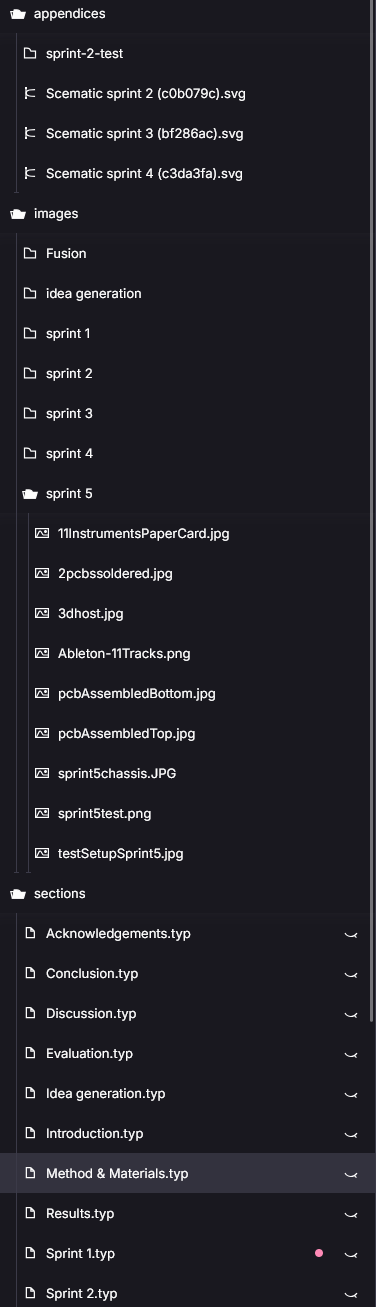Click status marker at right of Acknowledgements.typ
Screen dimensions: 376x1307
coord(351,934)
